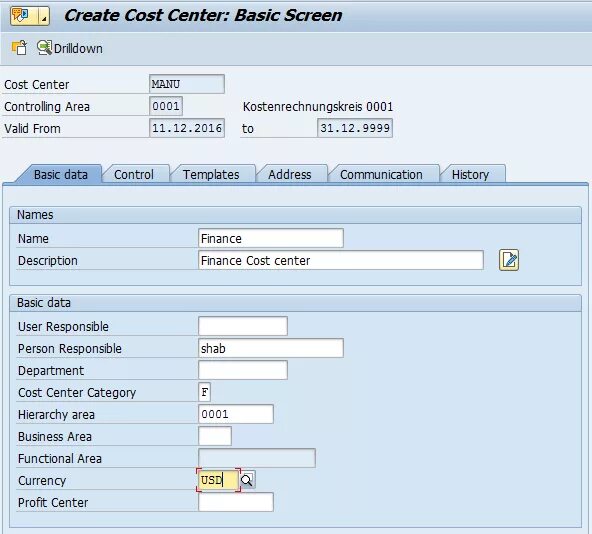Click the Description input field
The height and width of the screenshot is (534, 592).
[x=341, y=260]
